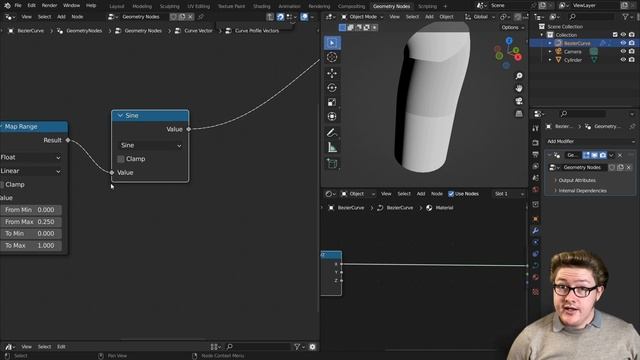Screen dimensions: 640x360
Task: Click the node parent-tree up arrow icon
Action: pyautogui.click(x=270, y=17)
